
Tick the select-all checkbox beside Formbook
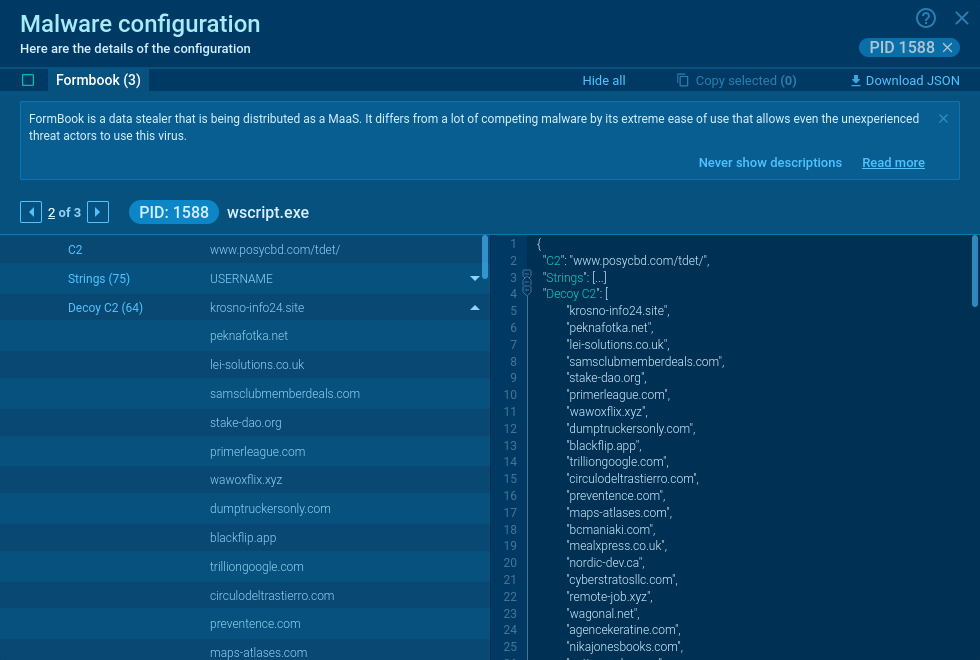(28, 80)
